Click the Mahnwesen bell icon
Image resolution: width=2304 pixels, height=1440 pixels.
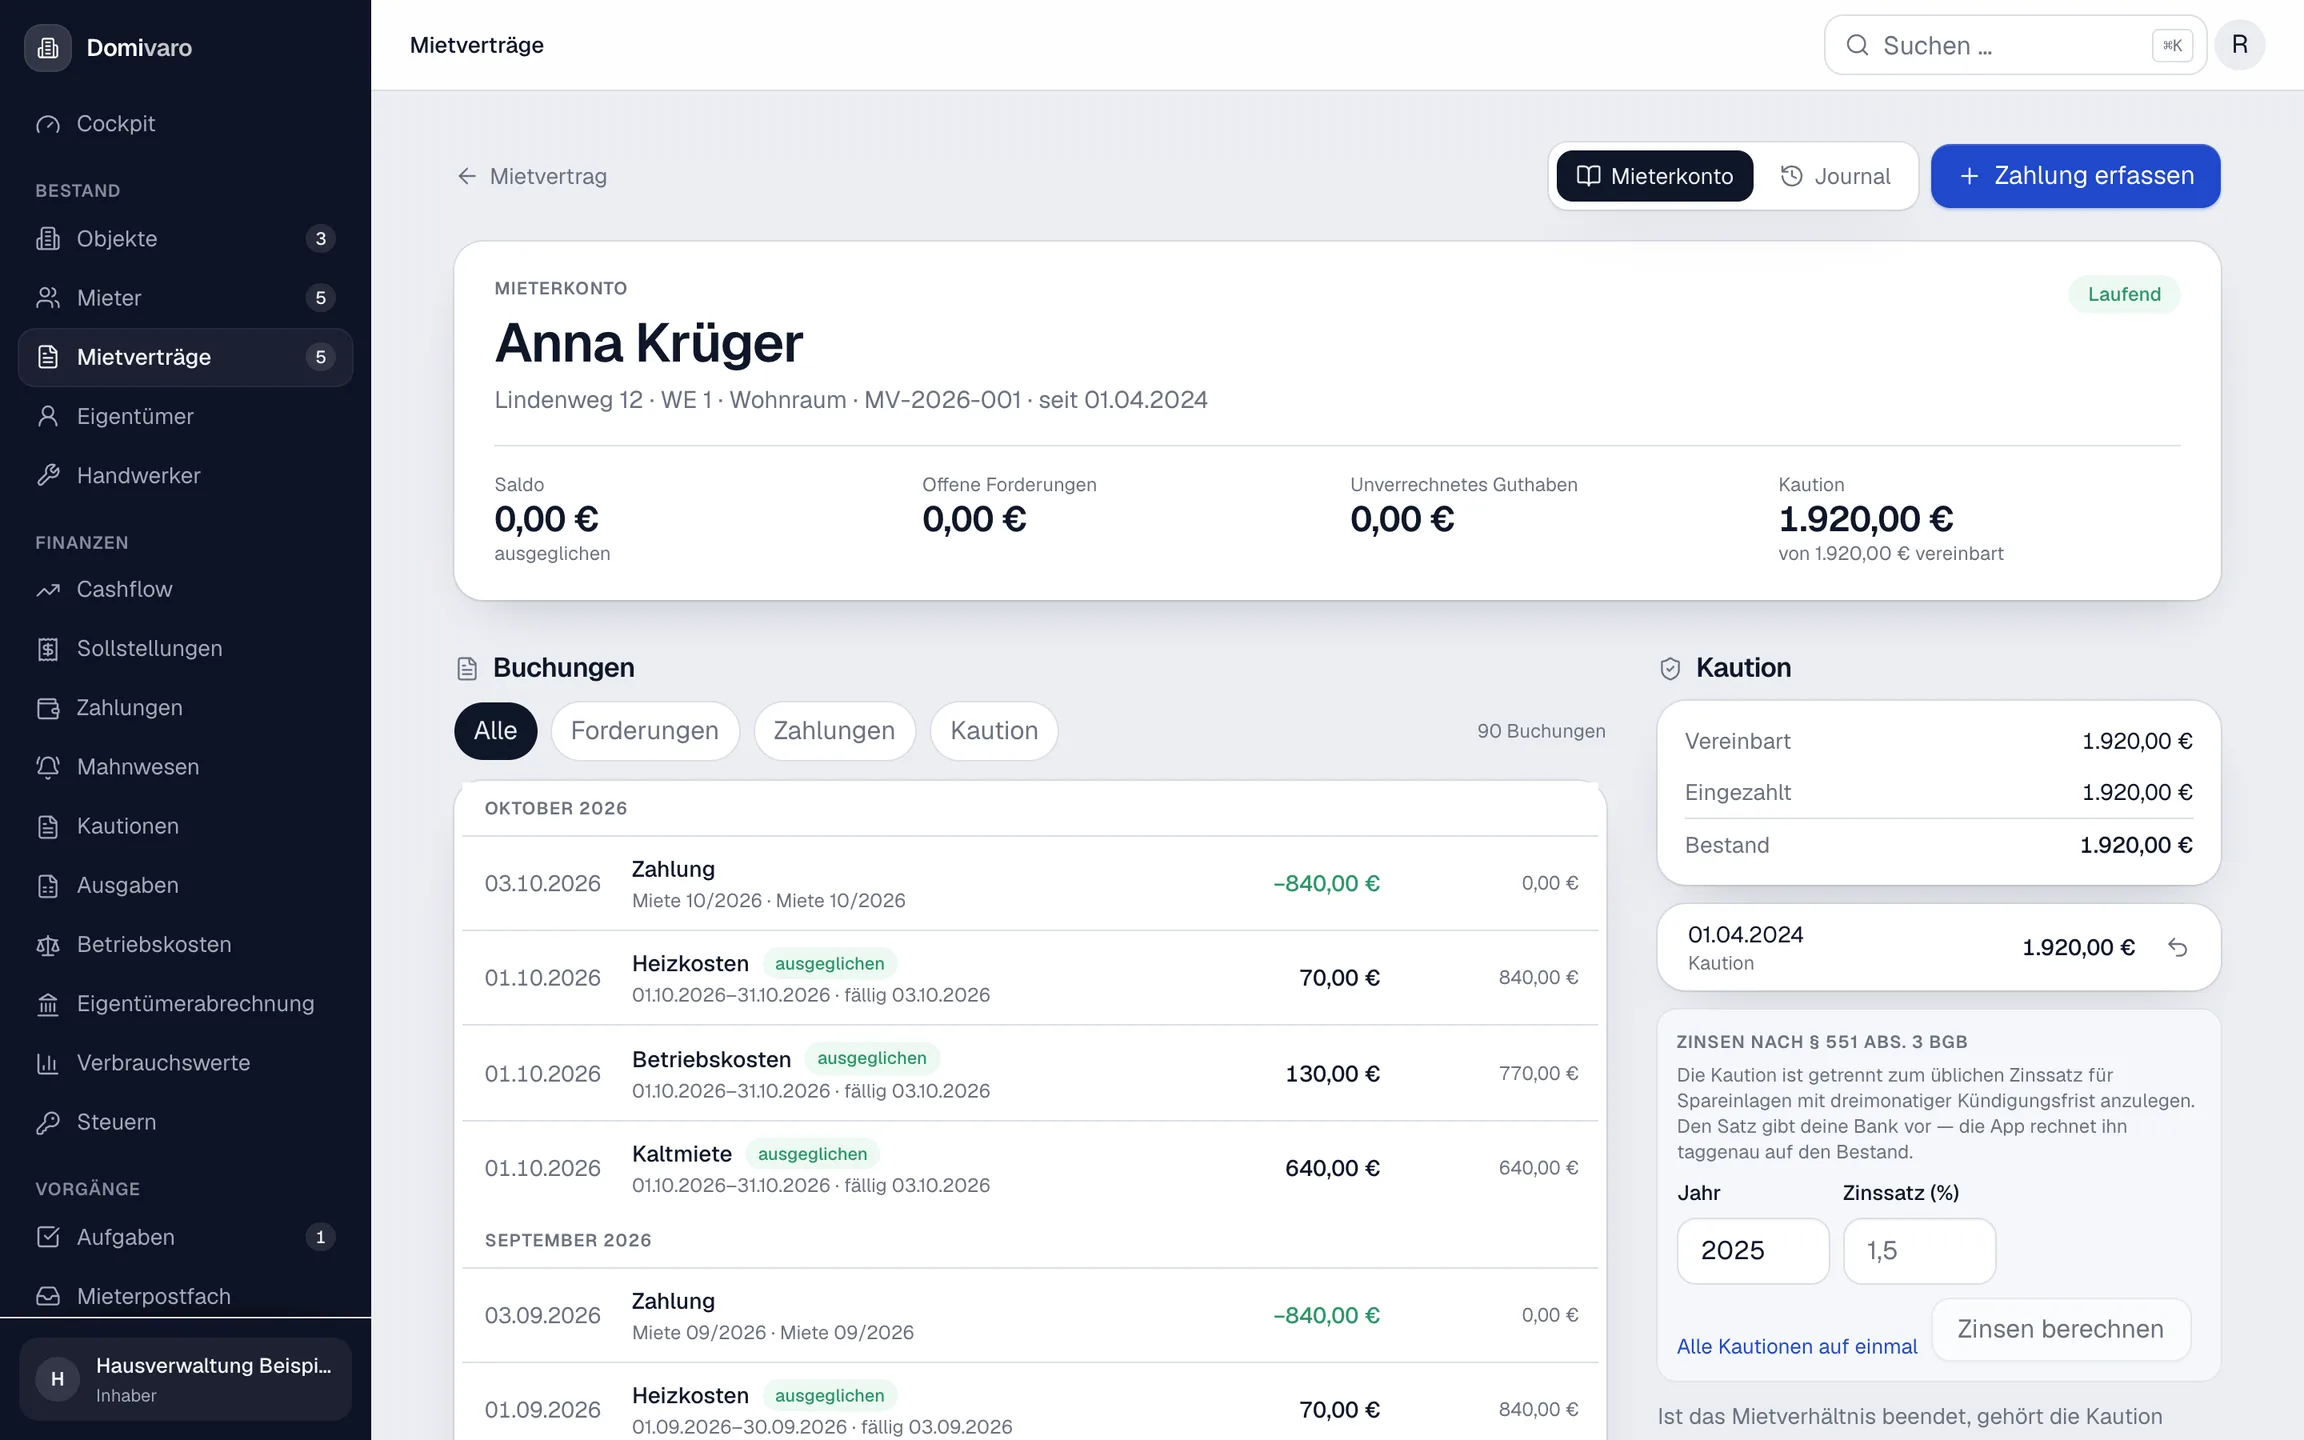click(x=48, y=767)
